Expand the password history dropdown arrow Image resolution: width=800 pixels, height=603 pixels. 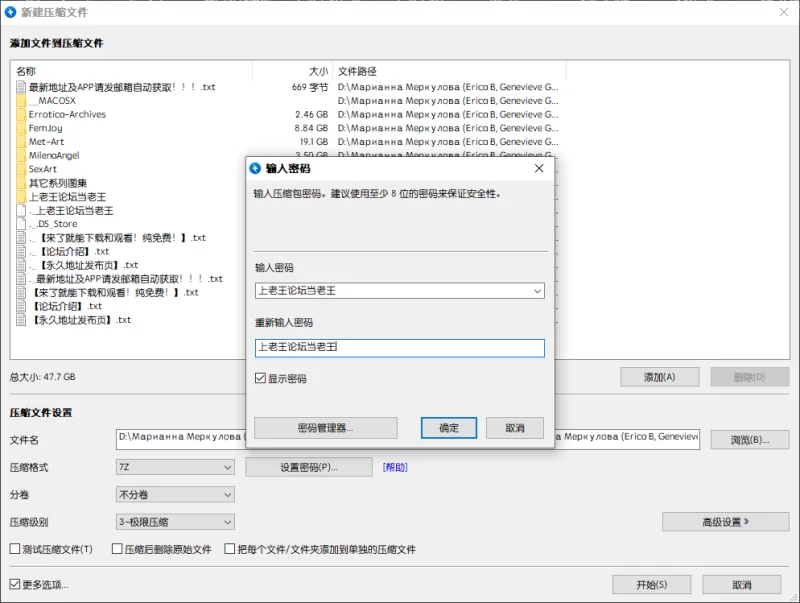click(x=537, y=291)
